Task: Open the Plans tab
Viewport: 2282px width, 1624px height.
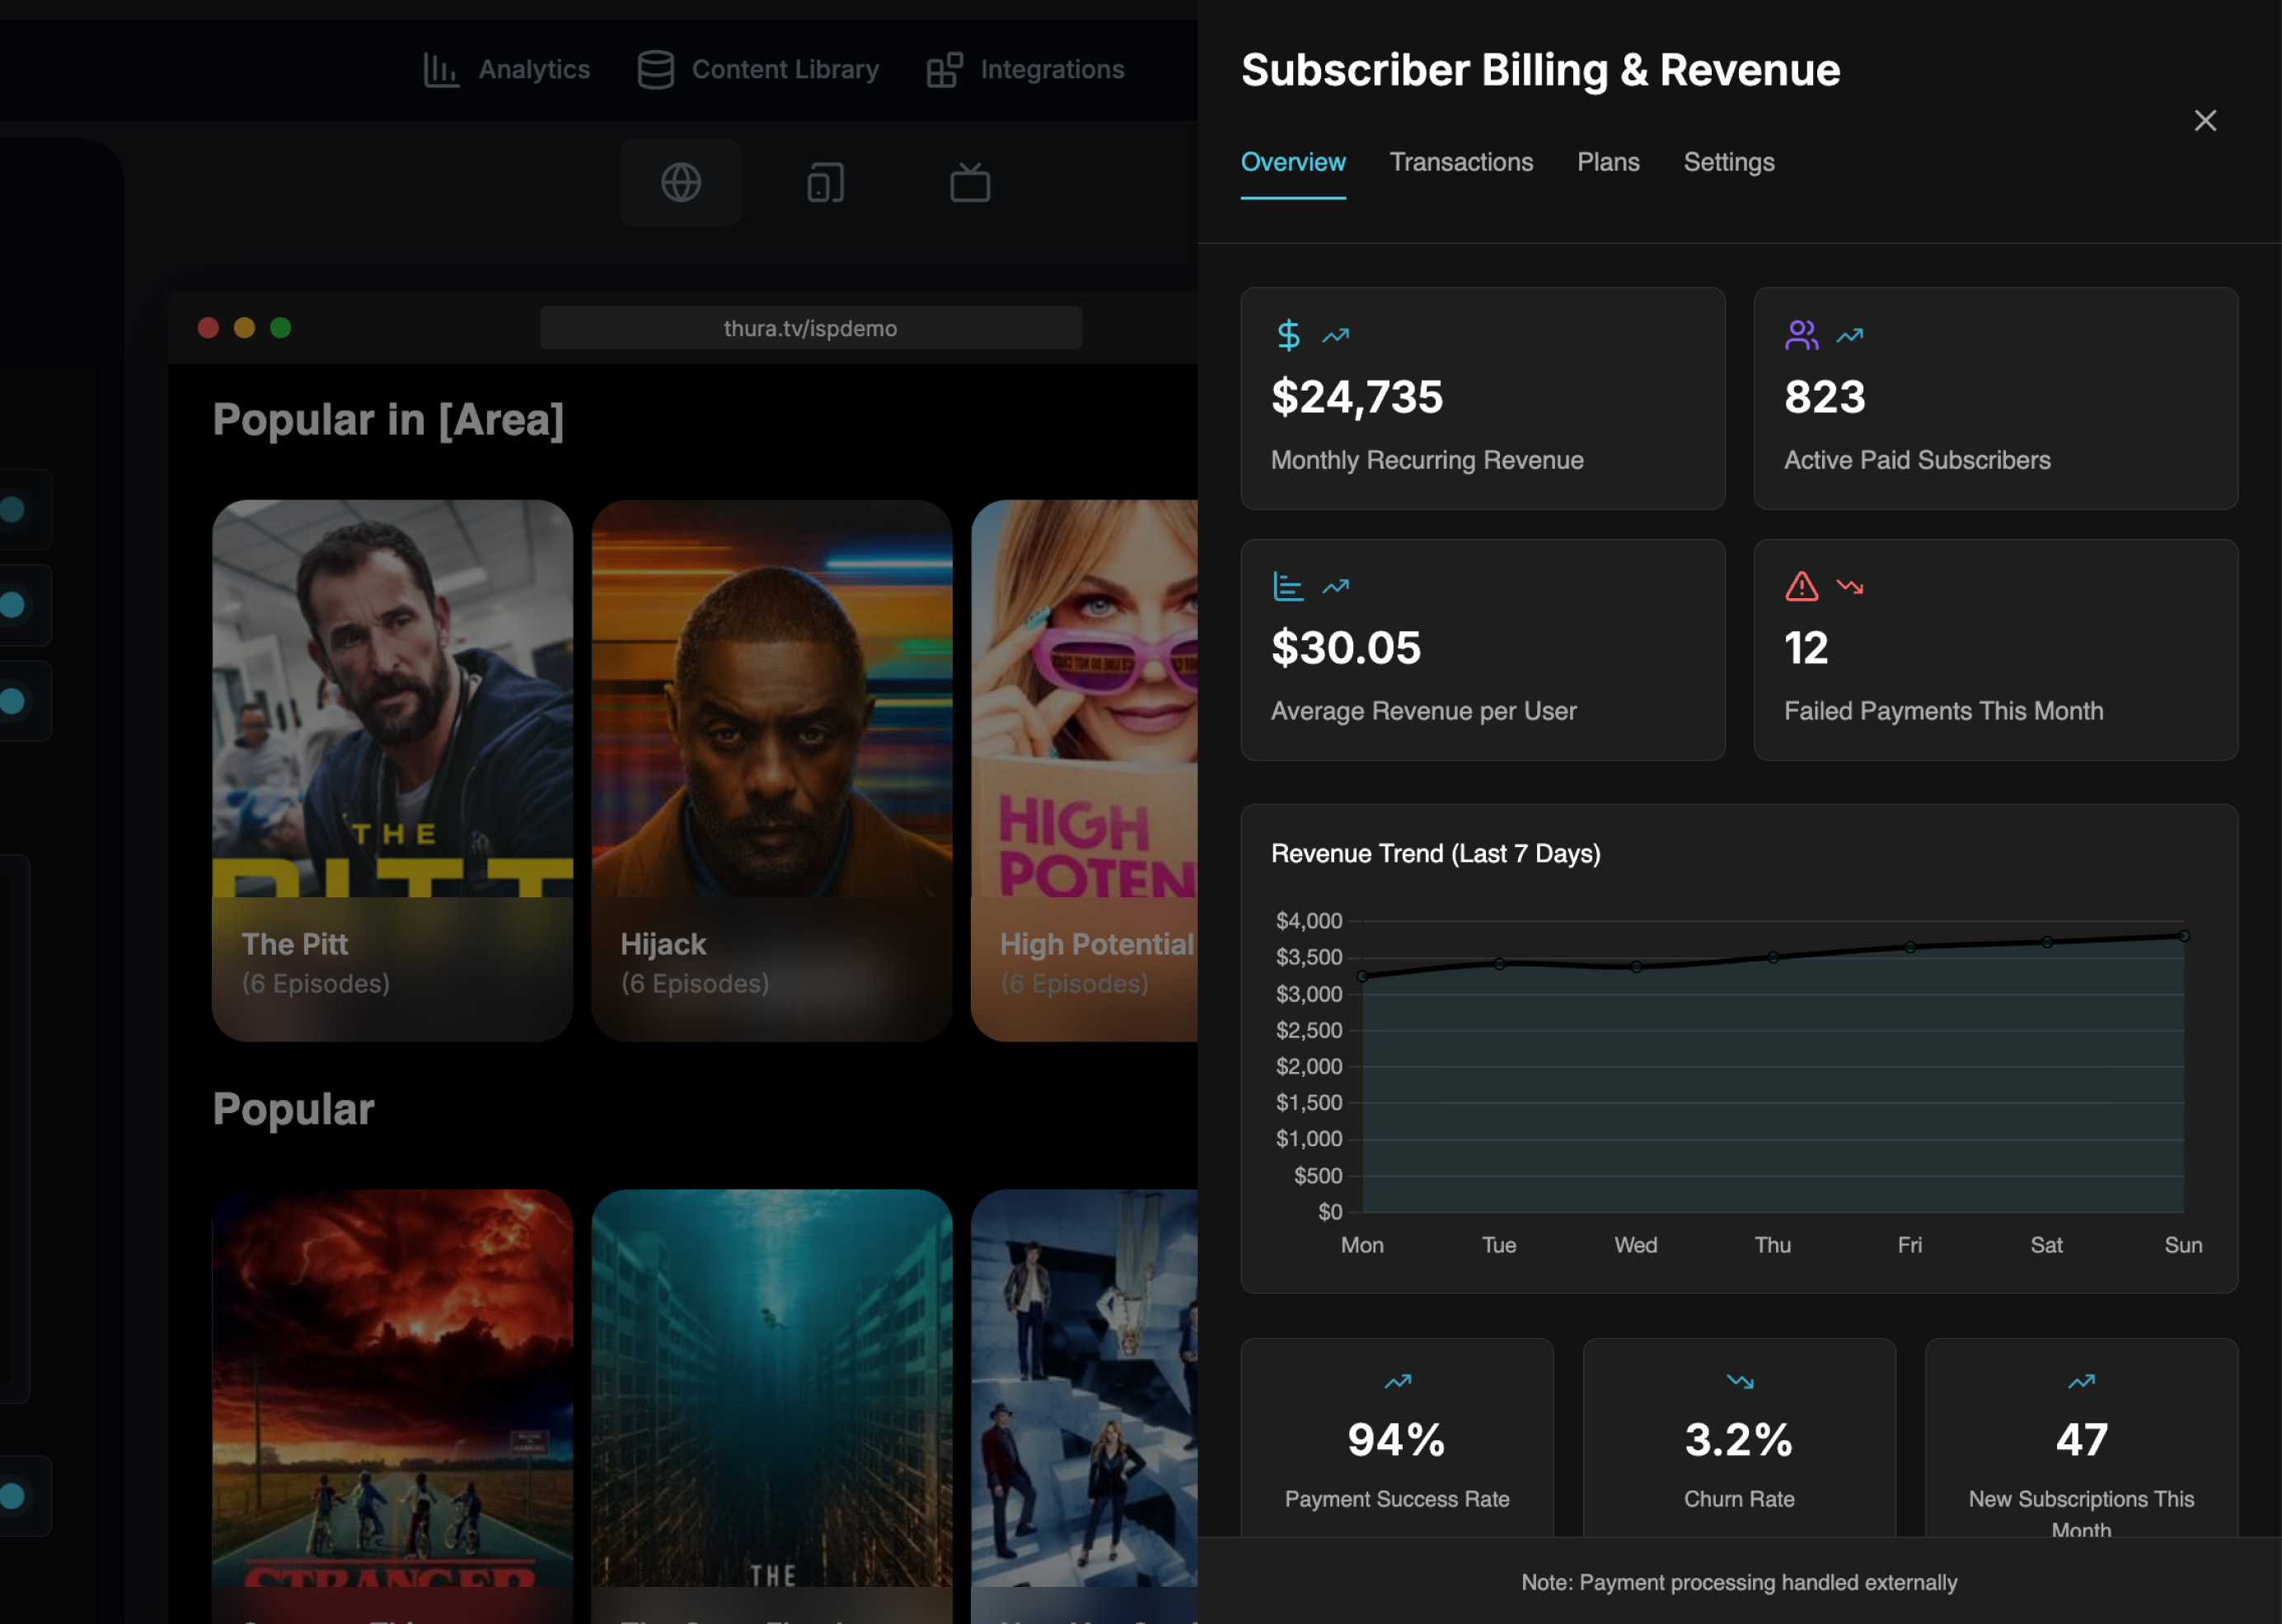Action: 1607,162
